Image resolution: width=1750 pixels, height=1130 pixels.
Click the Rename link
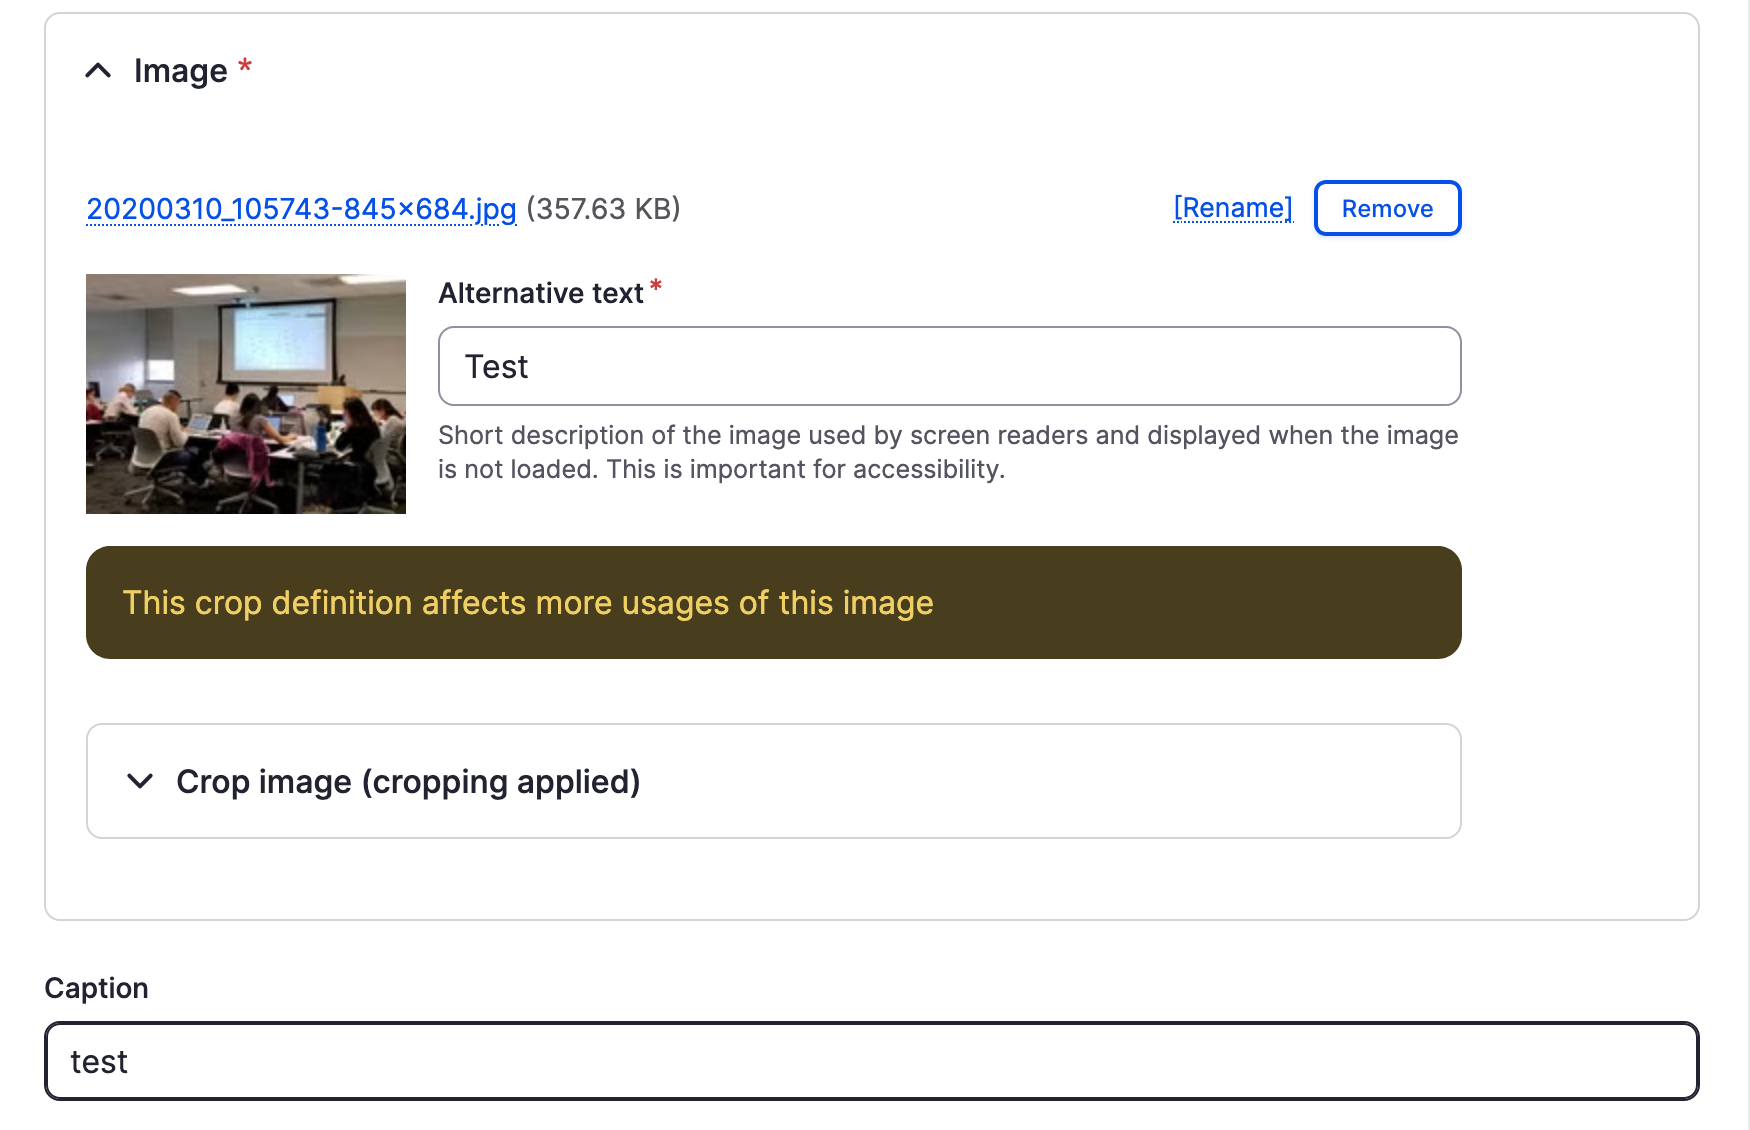(x=1232, y=208)
